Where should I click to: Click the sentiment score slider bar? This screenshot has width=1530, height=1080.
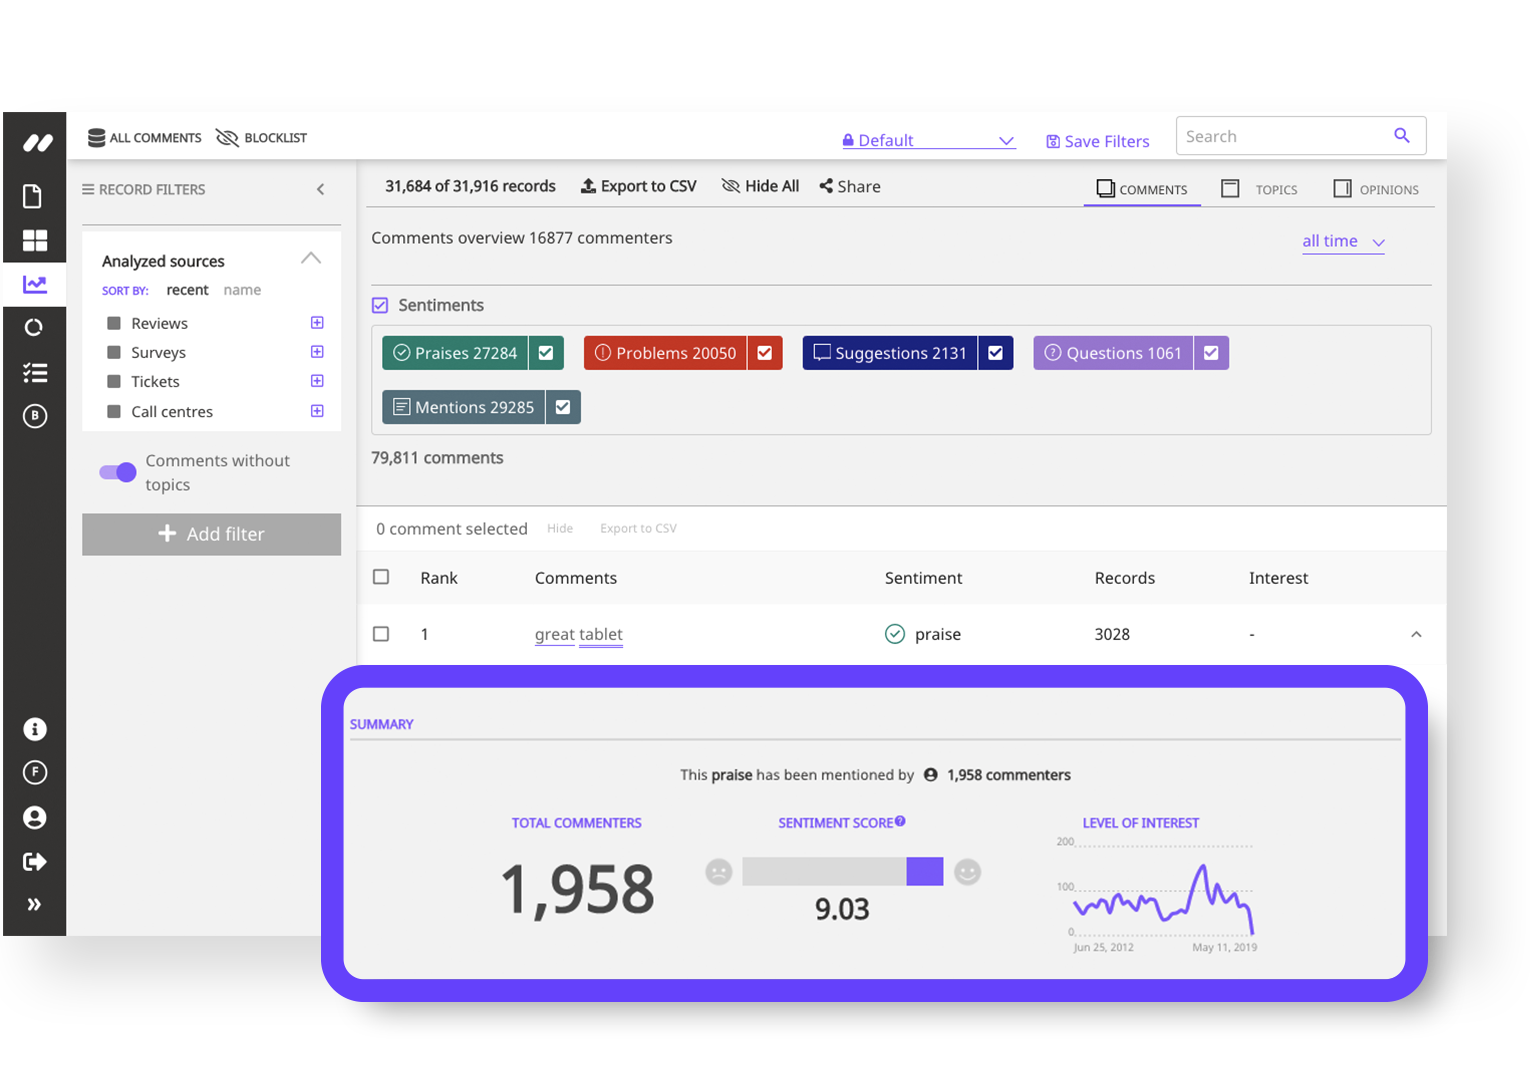click(843, 871)
